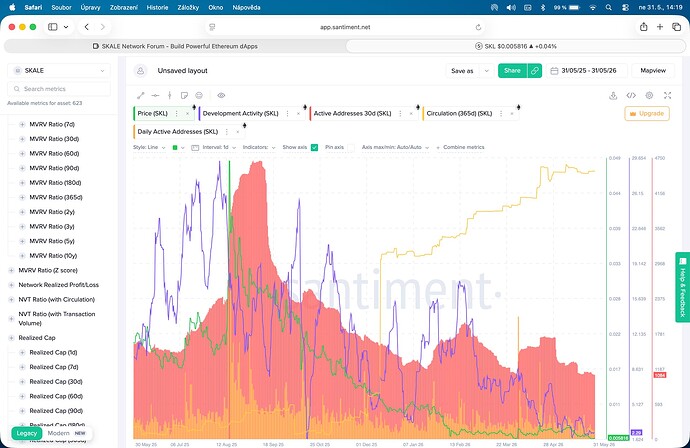Open Circulation (365d) options menu
The image size is (690, 448).
pos(501,114)
